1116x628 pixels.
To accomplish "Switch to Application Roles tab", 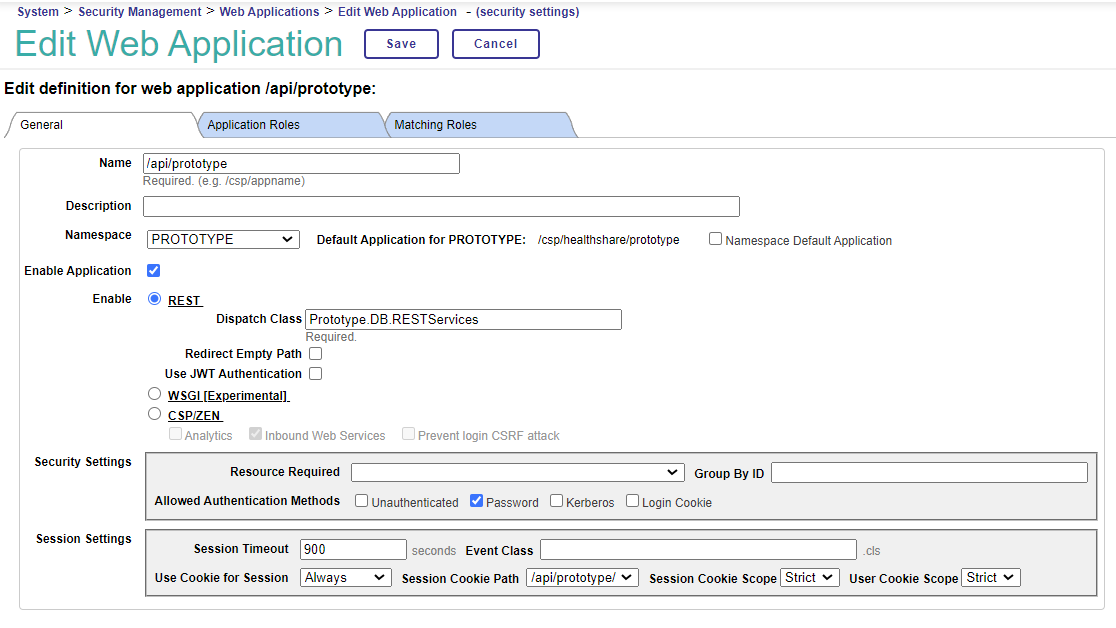I will [253, 125].
